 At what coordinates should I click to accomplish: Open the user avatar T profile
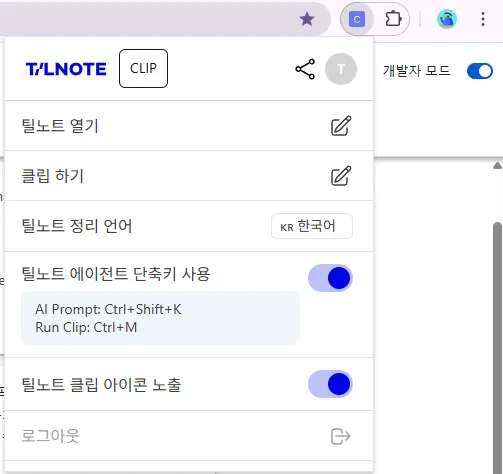point(341,69)
